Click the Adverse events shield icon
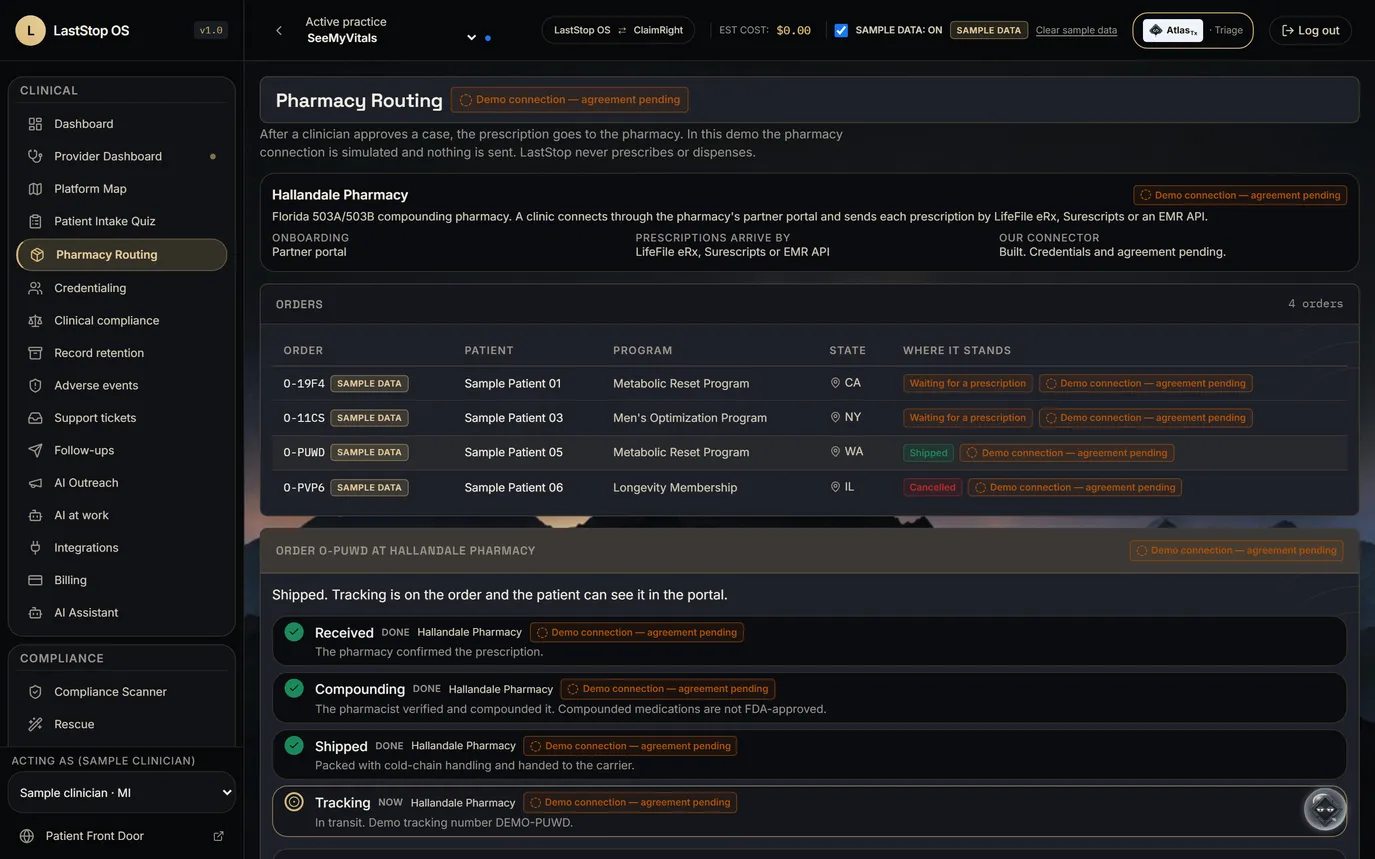Viewport: 1375px width, 859px height. (35, 386)
